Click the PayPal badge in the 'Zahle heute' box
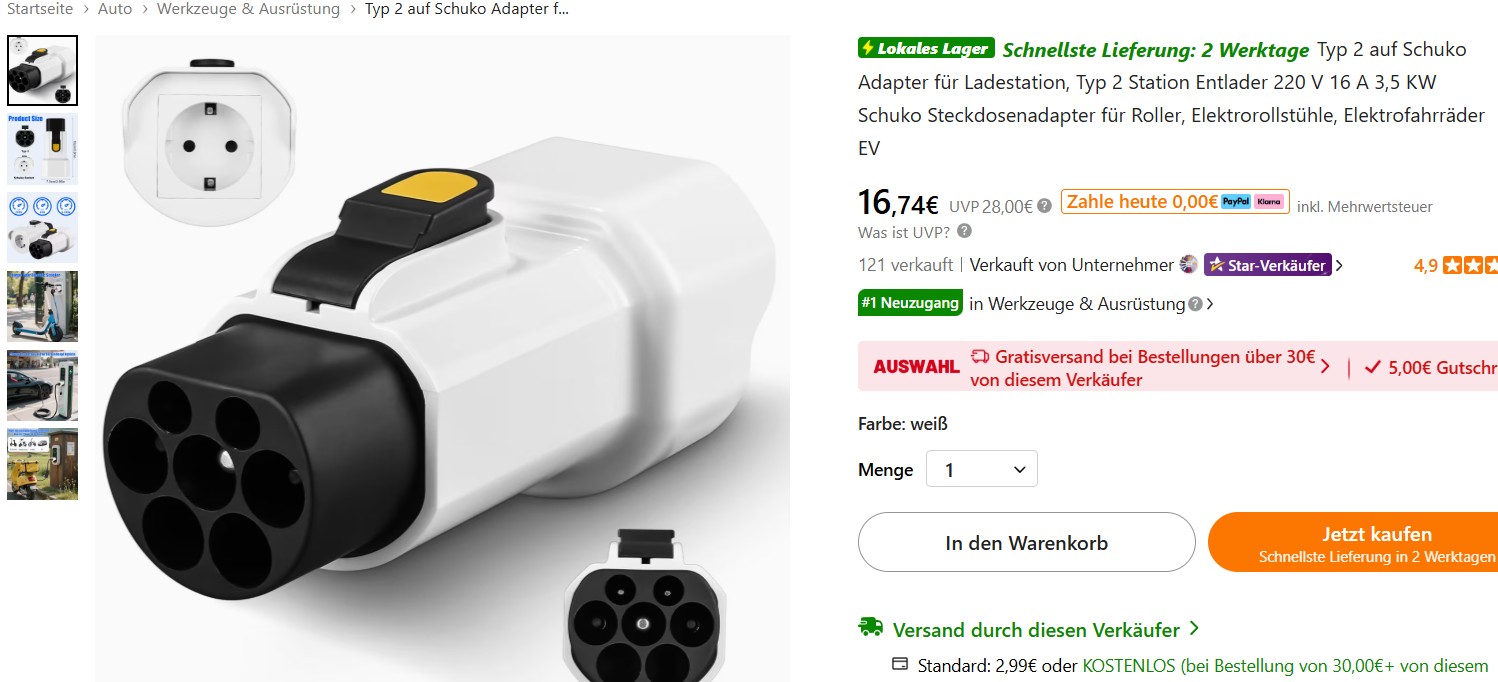The height and width of the screenshot is (682, 1498). [1236, 201]
